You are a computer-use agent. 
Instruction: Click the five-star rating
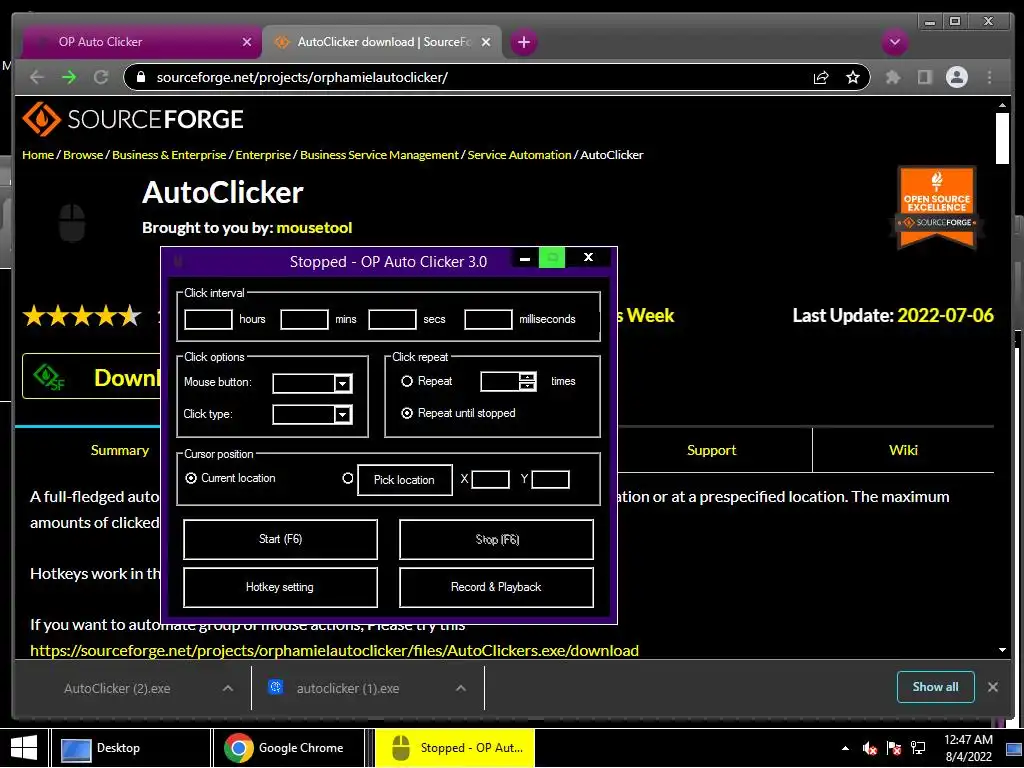(x=82, y=316)
